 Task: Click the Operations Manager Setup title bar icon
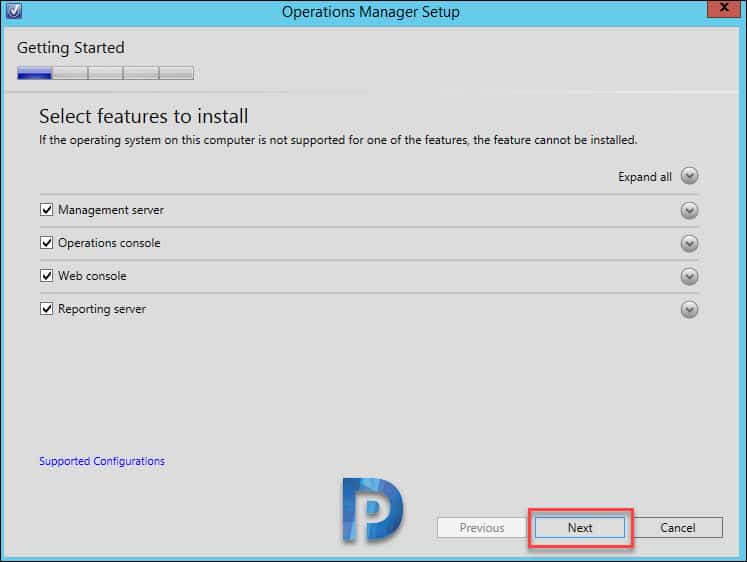13,10
